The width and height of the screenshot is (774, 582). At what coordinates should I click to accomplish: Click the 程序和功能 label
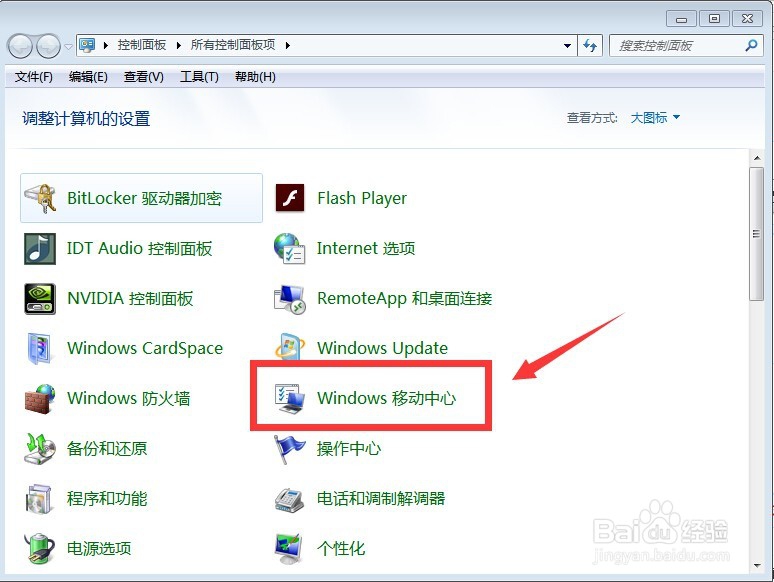click(107, 499)
